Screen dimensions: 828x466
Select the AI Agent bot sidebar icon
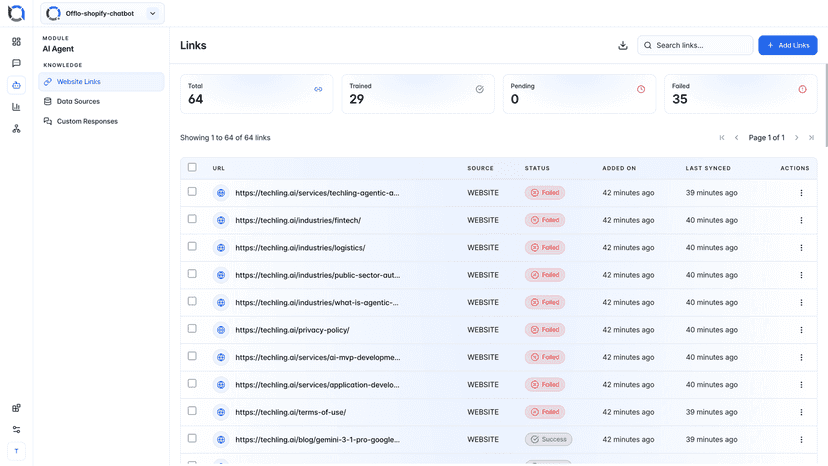16,85
